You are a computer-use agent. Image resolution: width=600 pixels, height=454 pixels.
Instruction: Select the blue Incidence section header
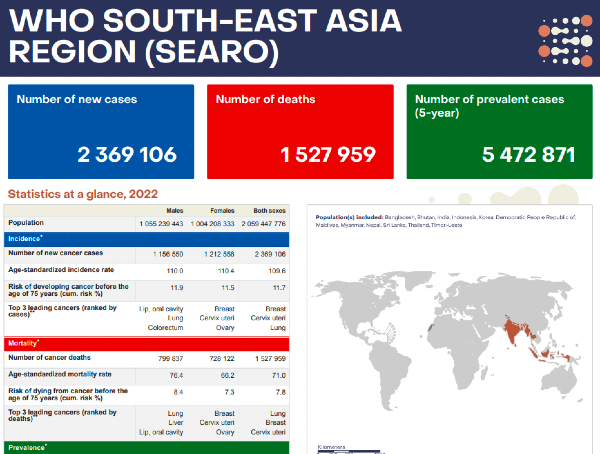(146, 239)
